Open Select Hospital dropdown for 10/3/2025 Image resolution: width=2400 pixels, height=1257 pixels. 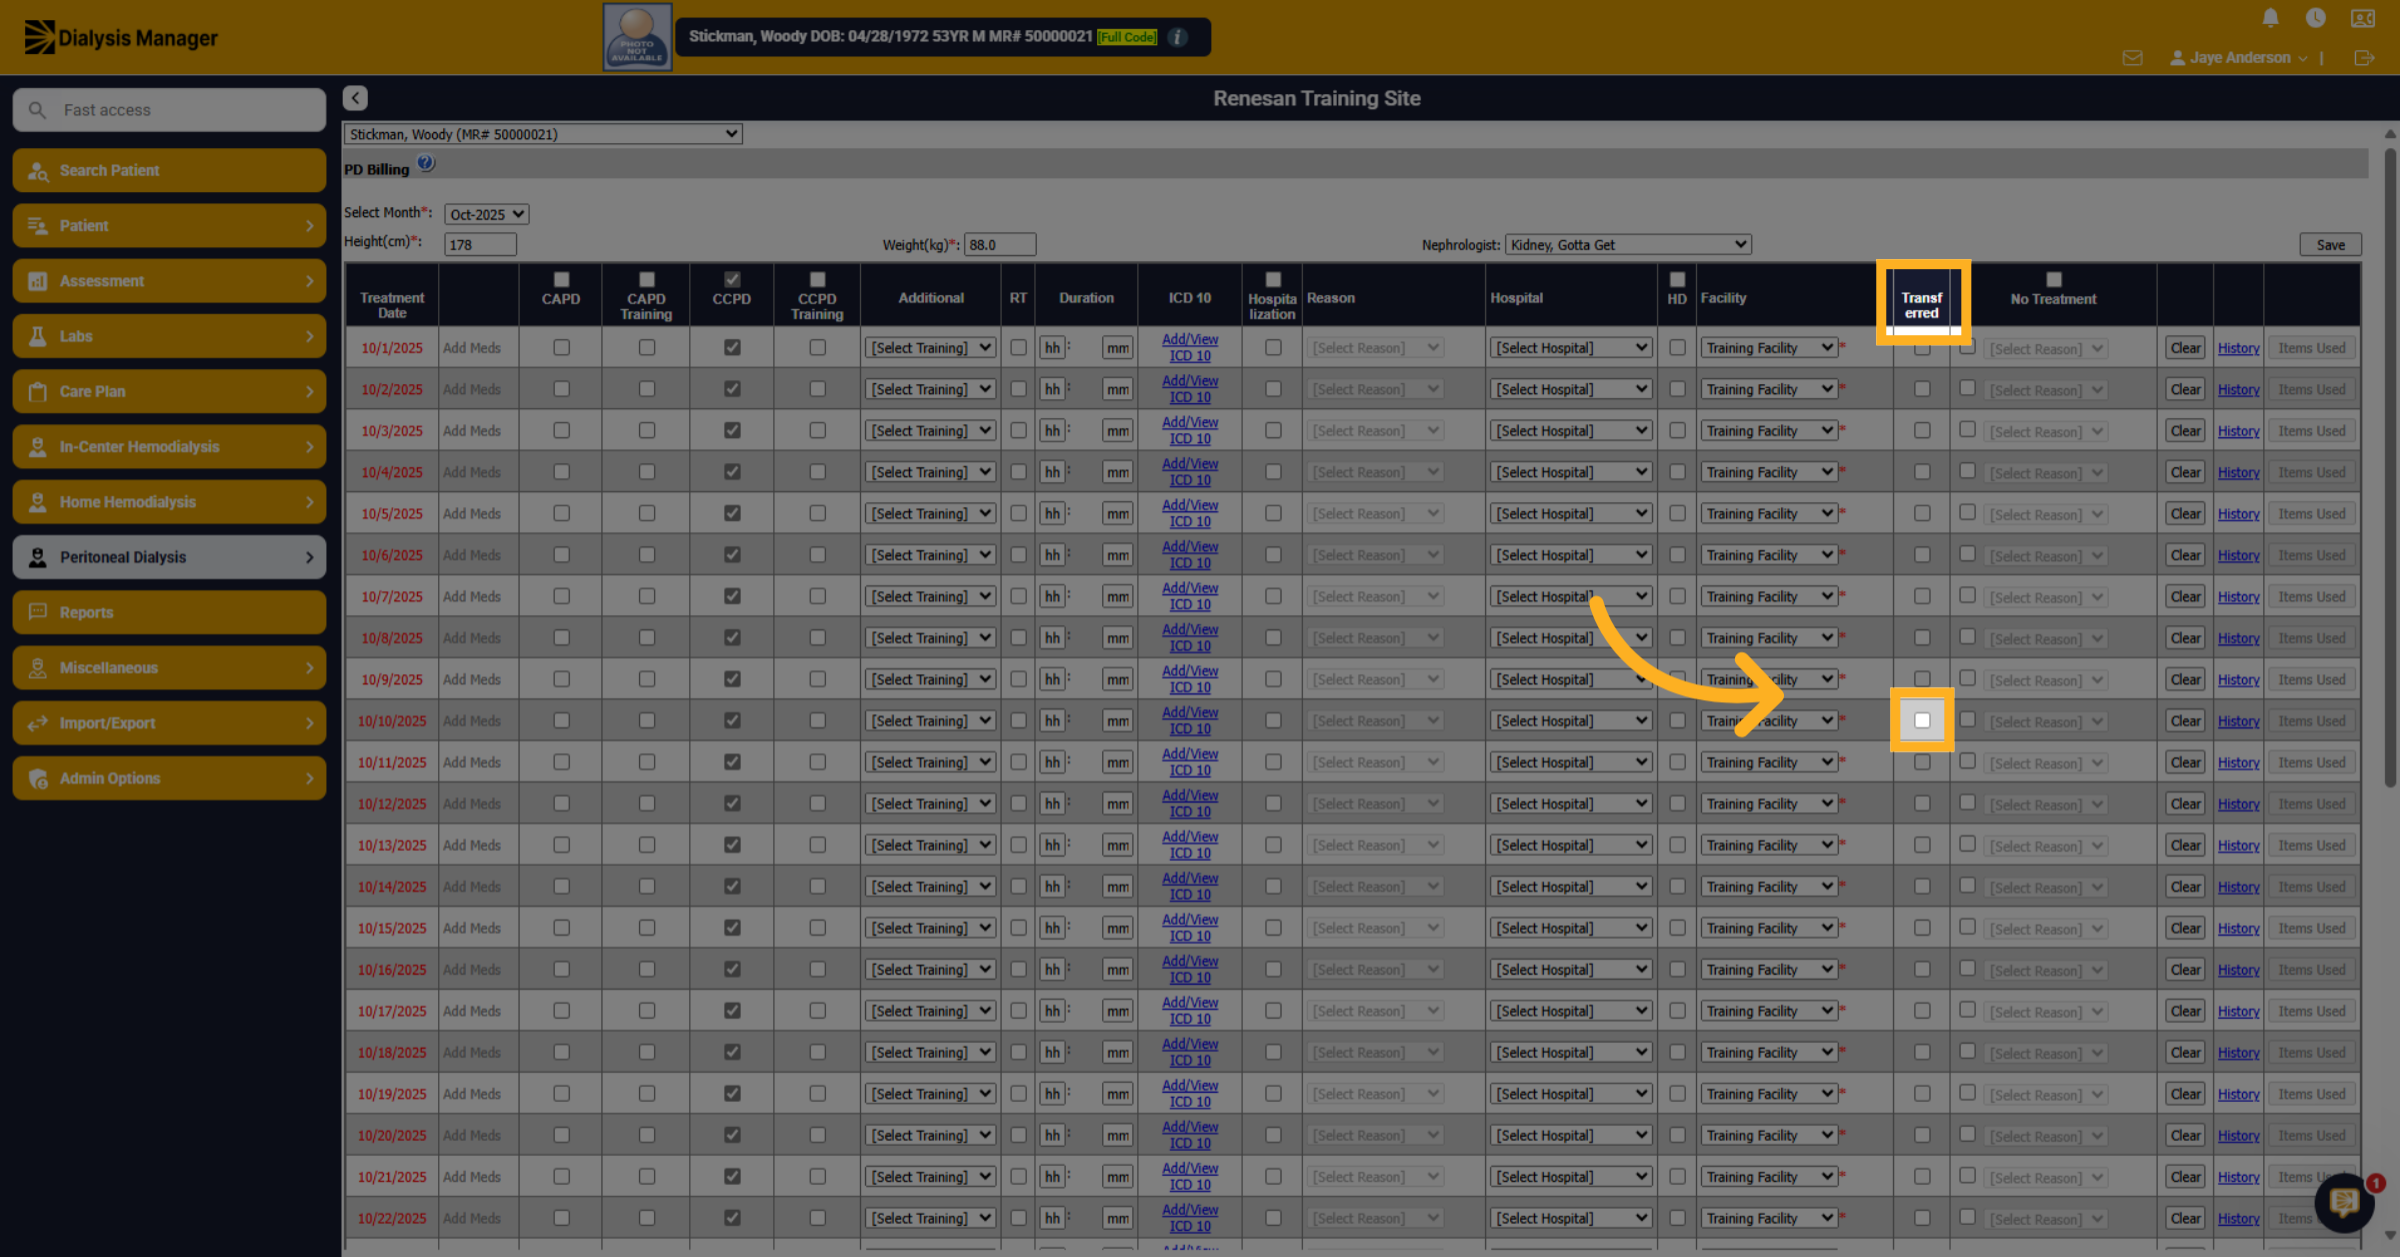point(1570,431)
